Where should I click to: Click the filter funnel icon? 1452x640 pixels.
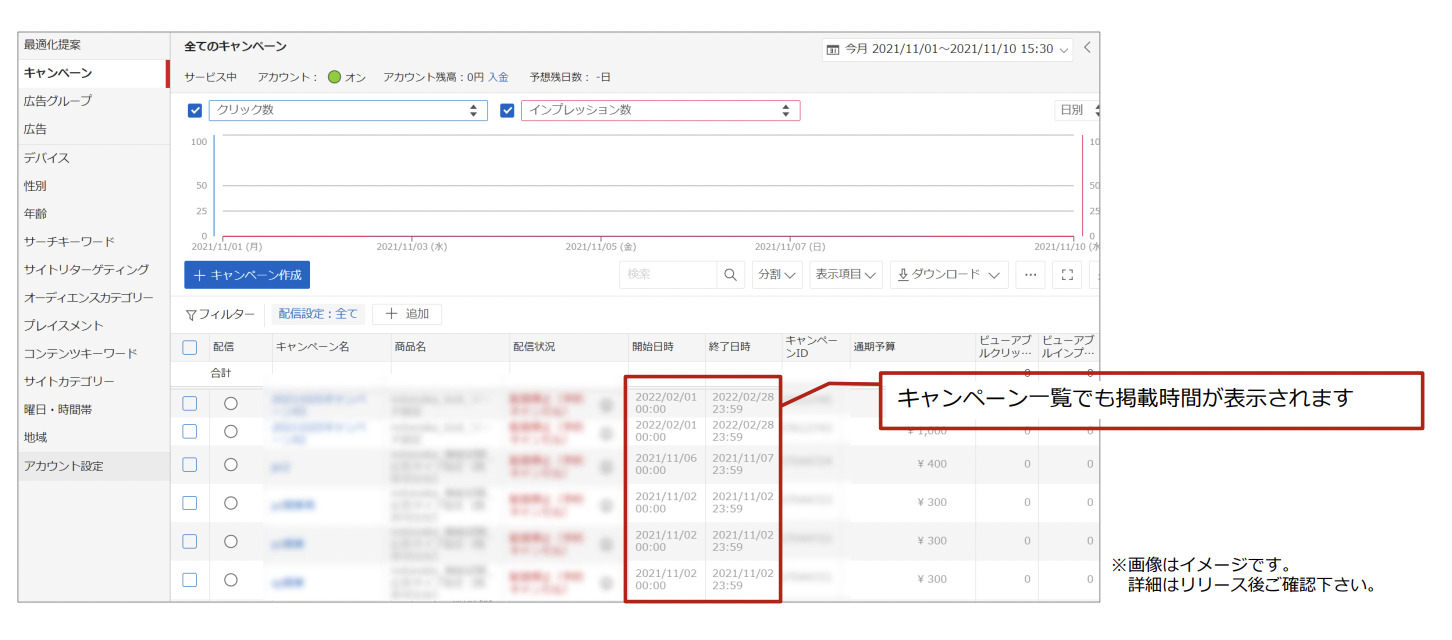191,315
